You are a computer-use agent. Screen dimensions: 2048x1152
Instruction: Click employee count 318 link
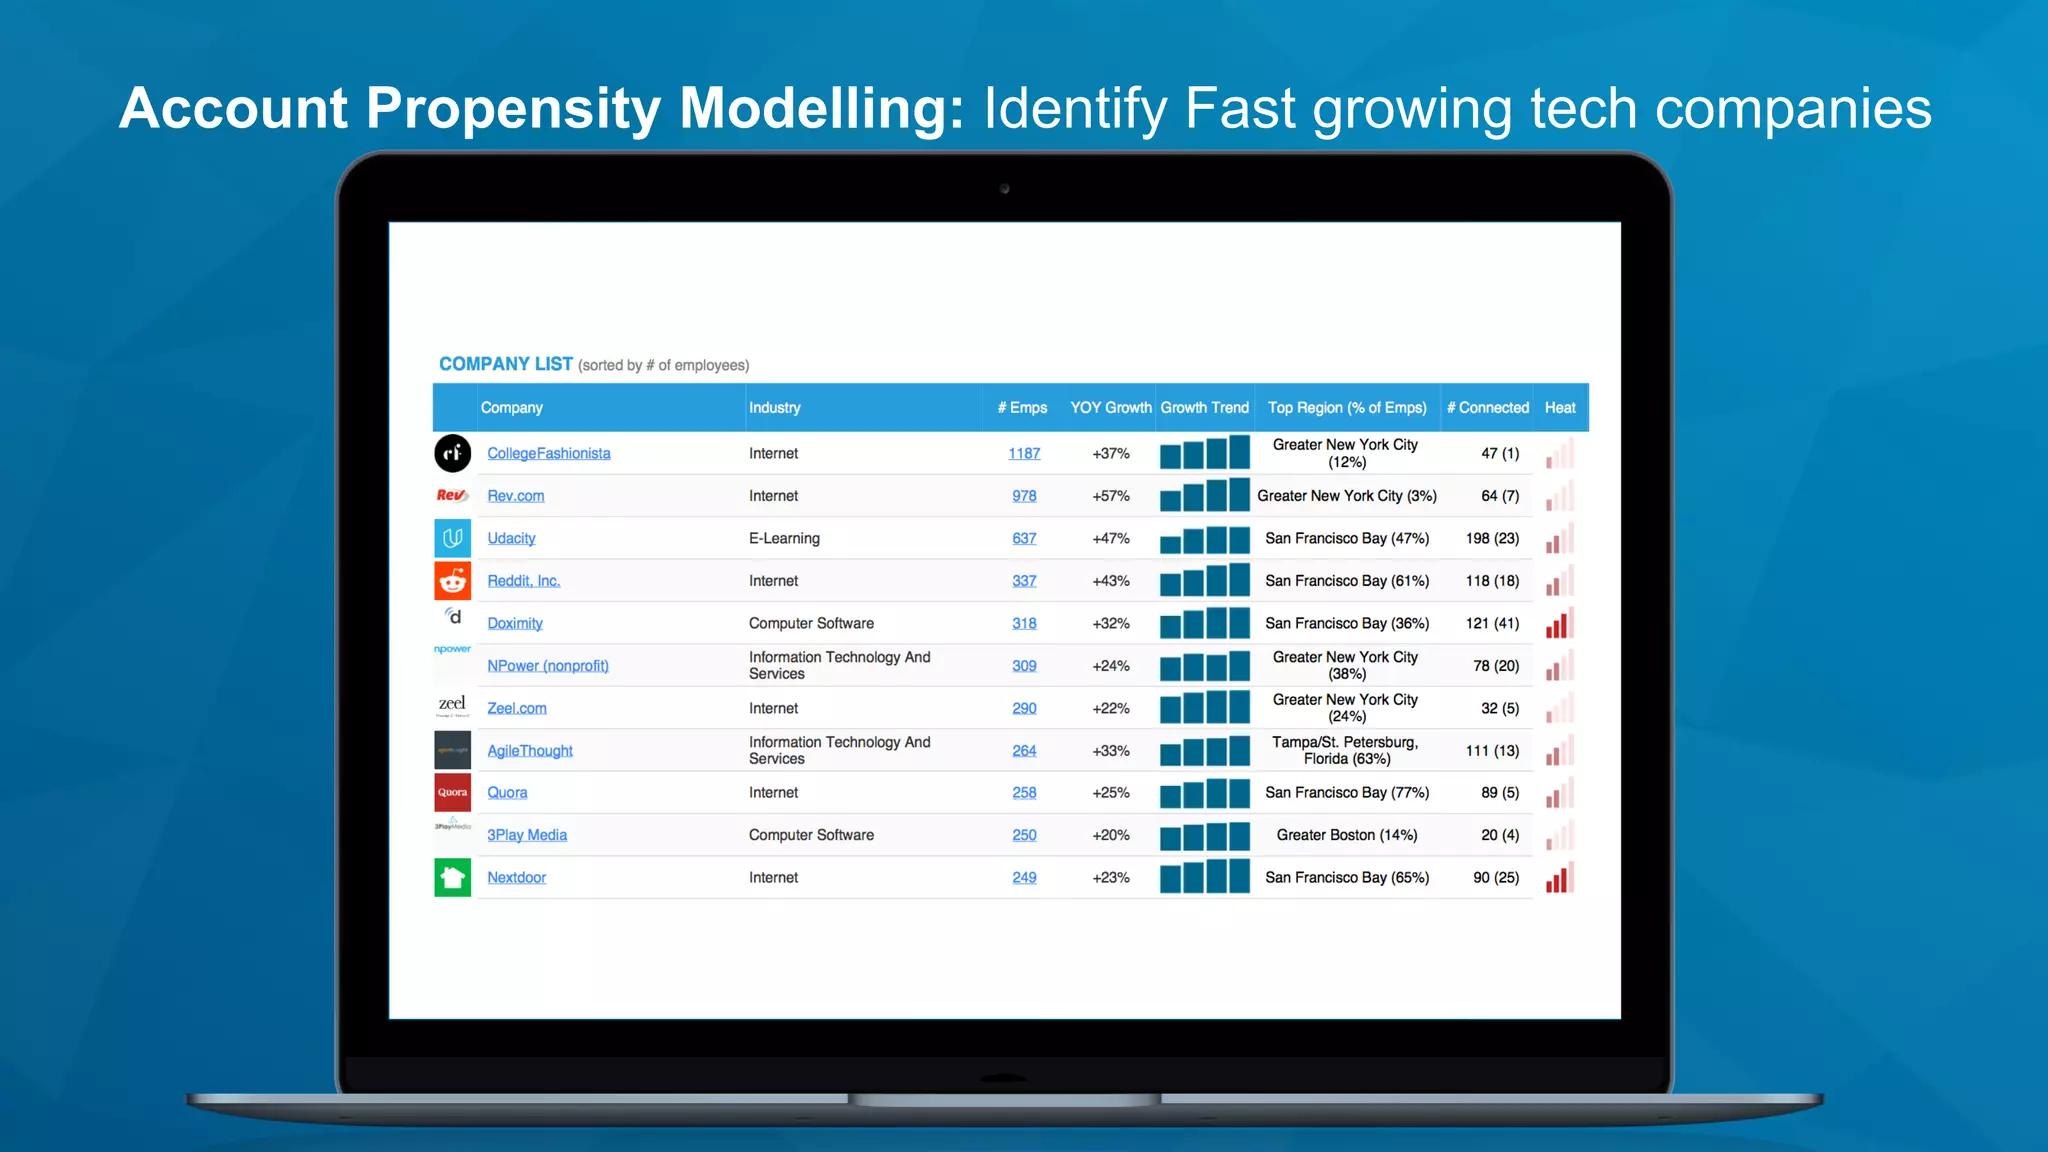pyautogui.click(x=1024, y=623)
